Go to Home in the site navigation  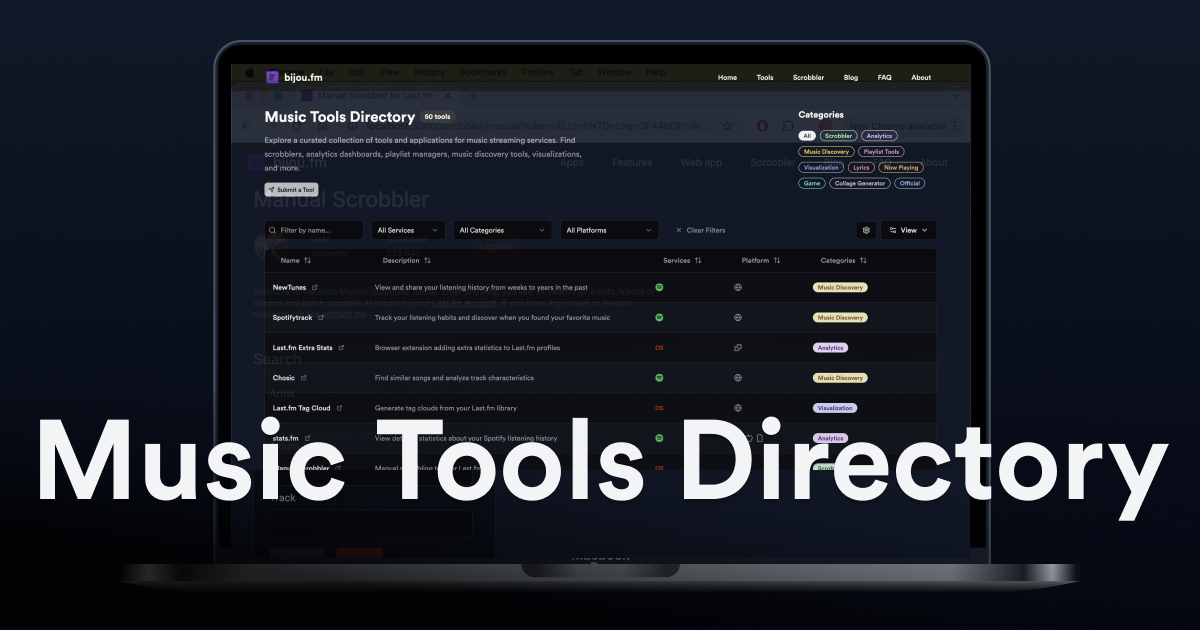pyautogui.click(x=727, y=77)
